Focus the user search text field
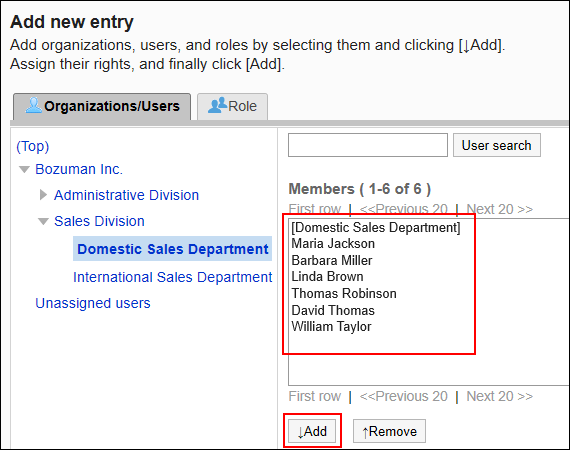Image resolution: width=570 pixels, height=450 pixels. pos(368,145)
